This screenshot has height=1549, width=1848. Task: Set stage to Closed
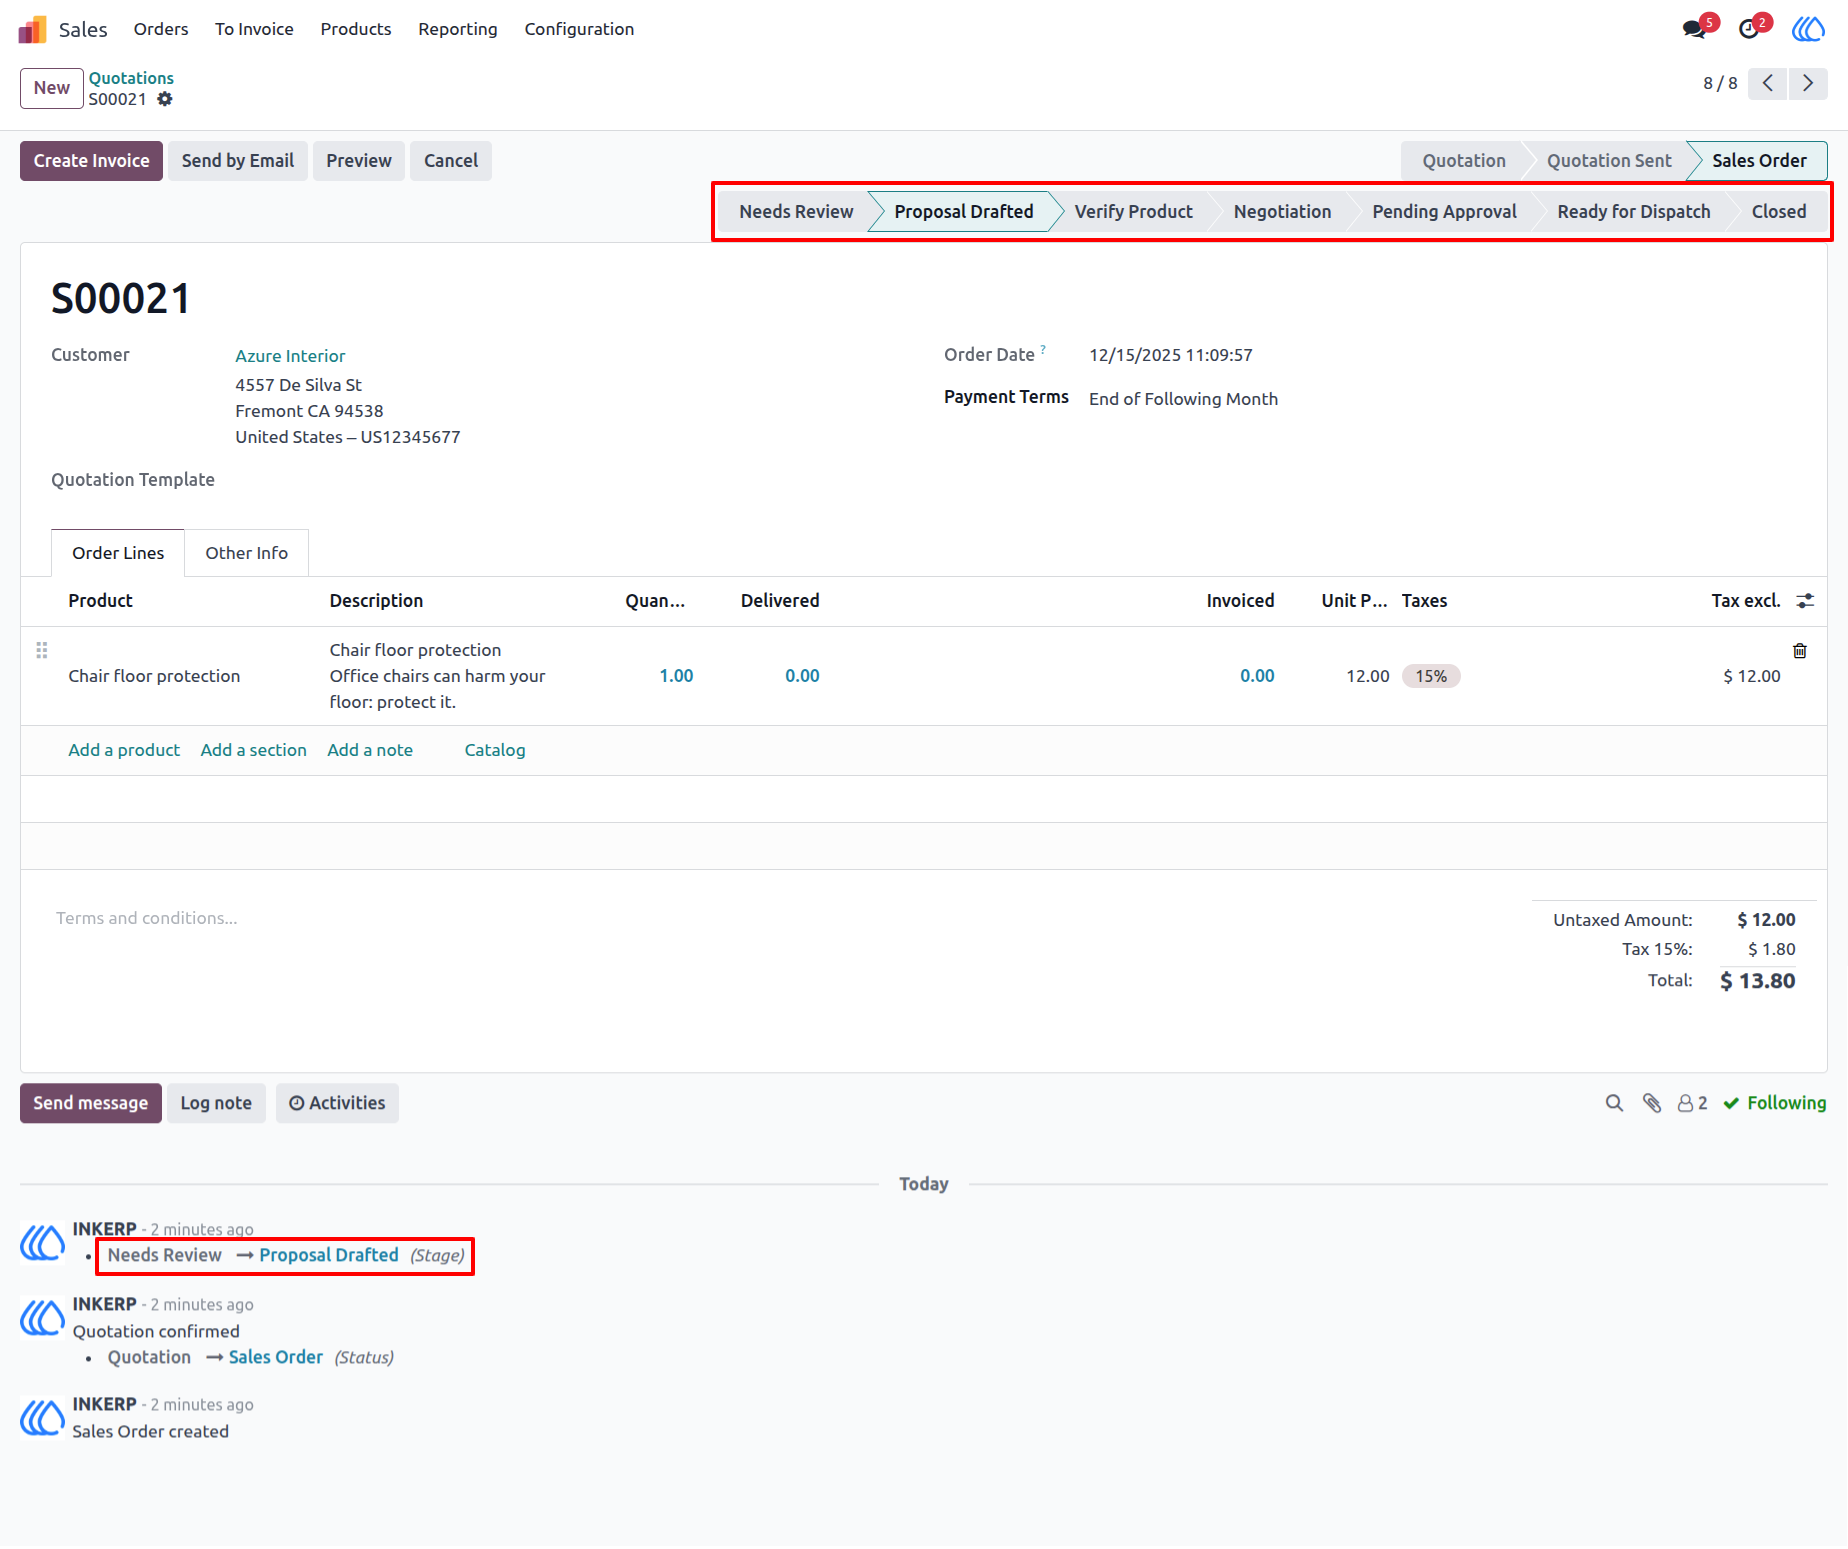(x=1779, y=212)
